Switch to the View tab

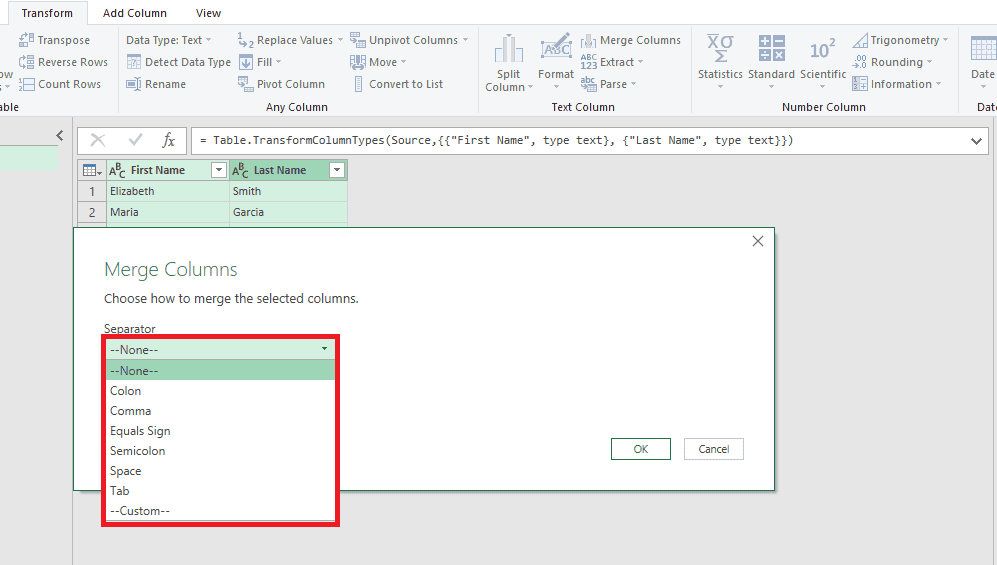click(x=209, y=13)
